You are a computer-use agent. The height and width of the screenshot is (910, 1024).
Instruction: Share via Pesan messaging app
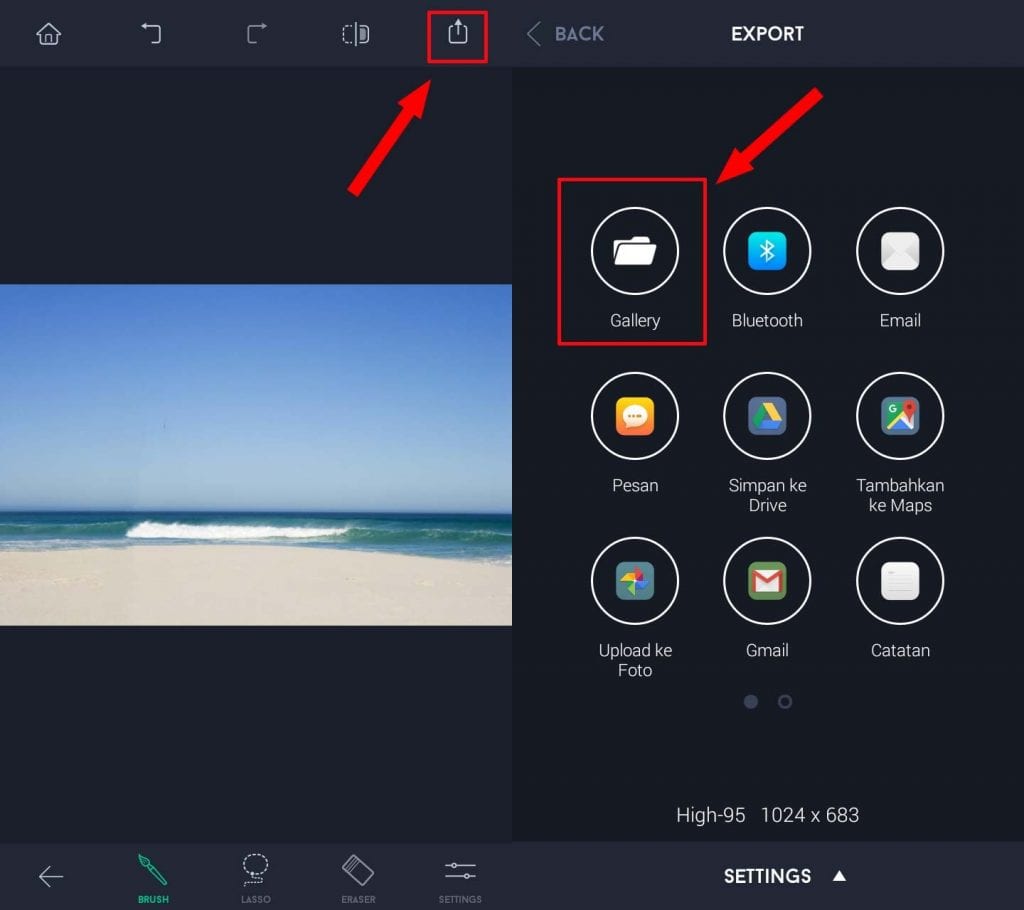(635, 416)
